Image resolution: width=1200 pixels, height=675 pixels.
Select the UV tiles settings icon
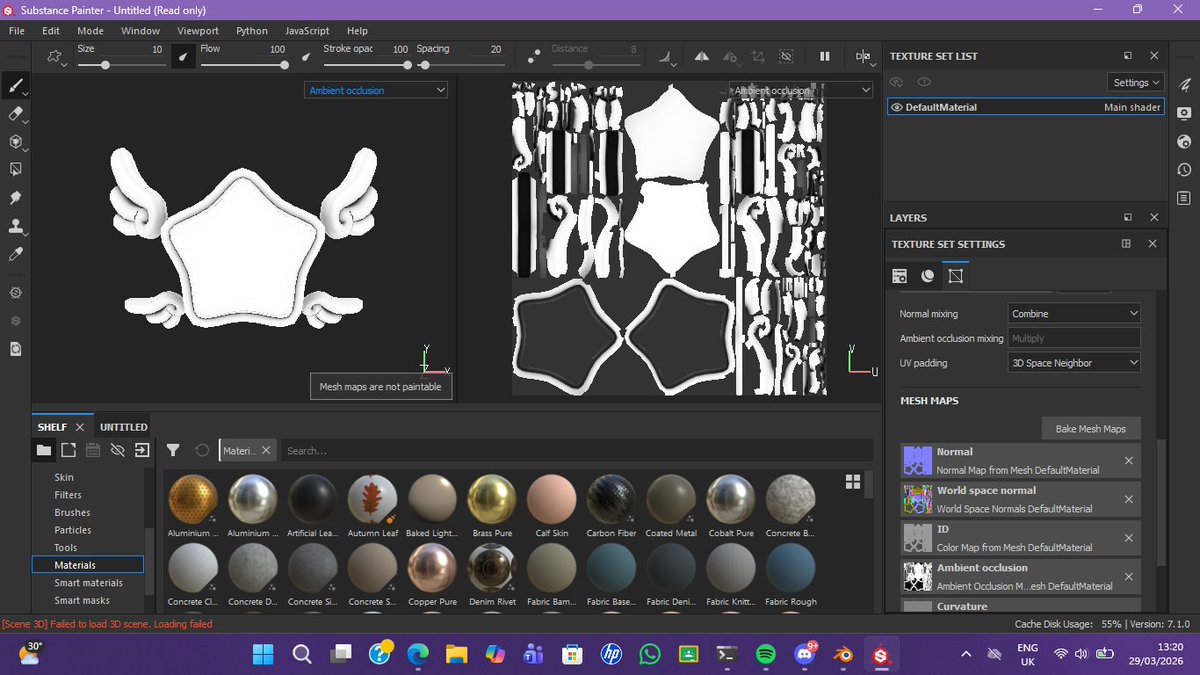click(x=955, y=275)
